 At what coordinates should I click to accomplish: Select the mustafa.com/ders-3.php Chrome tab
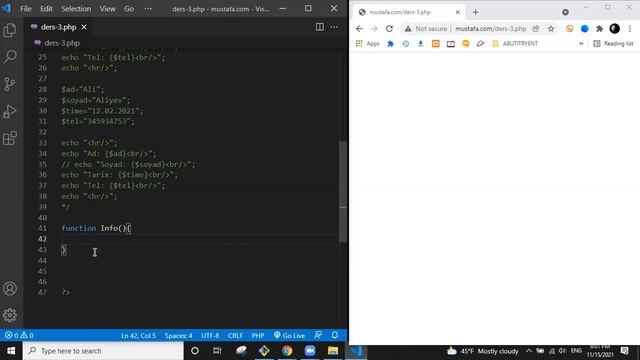[x=408, y=12]
